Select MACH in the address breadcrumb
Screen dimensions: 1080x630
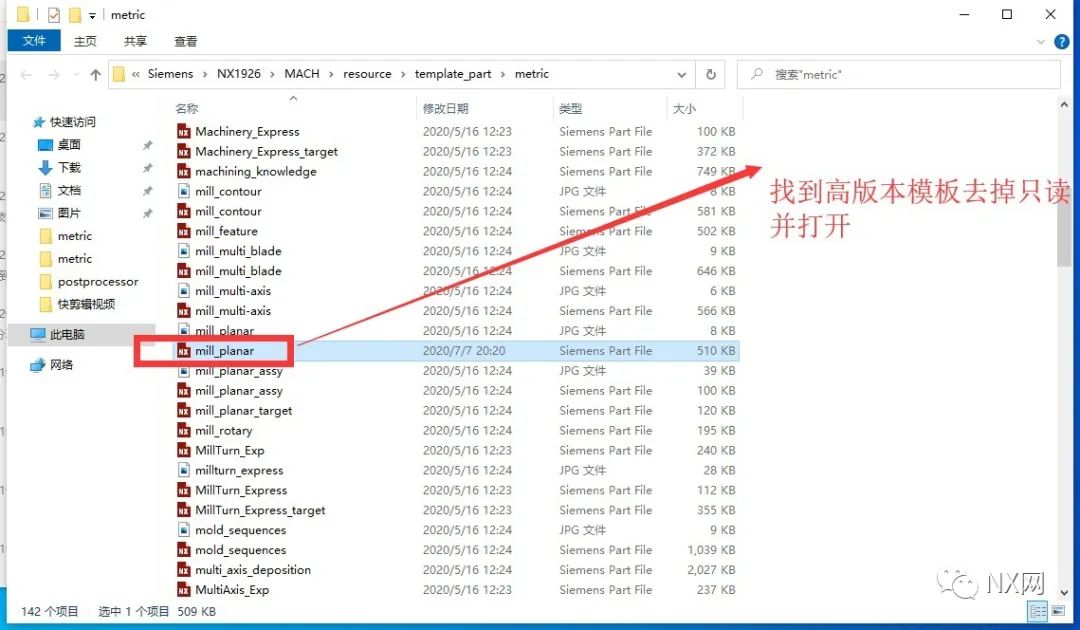302,74
